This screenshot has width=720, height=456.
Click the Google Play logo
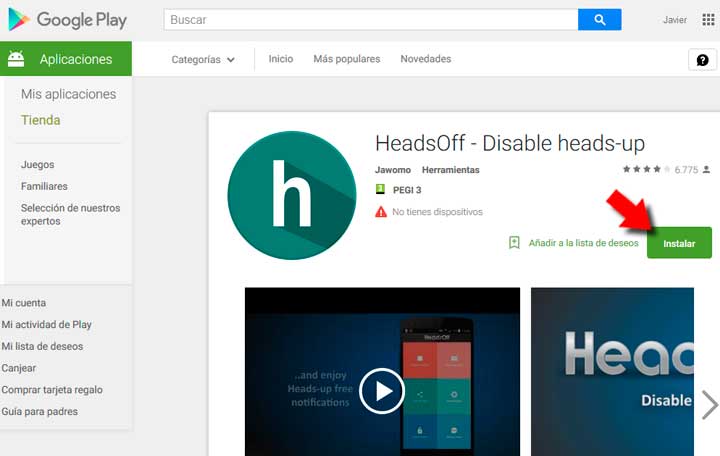click(68, 20)
